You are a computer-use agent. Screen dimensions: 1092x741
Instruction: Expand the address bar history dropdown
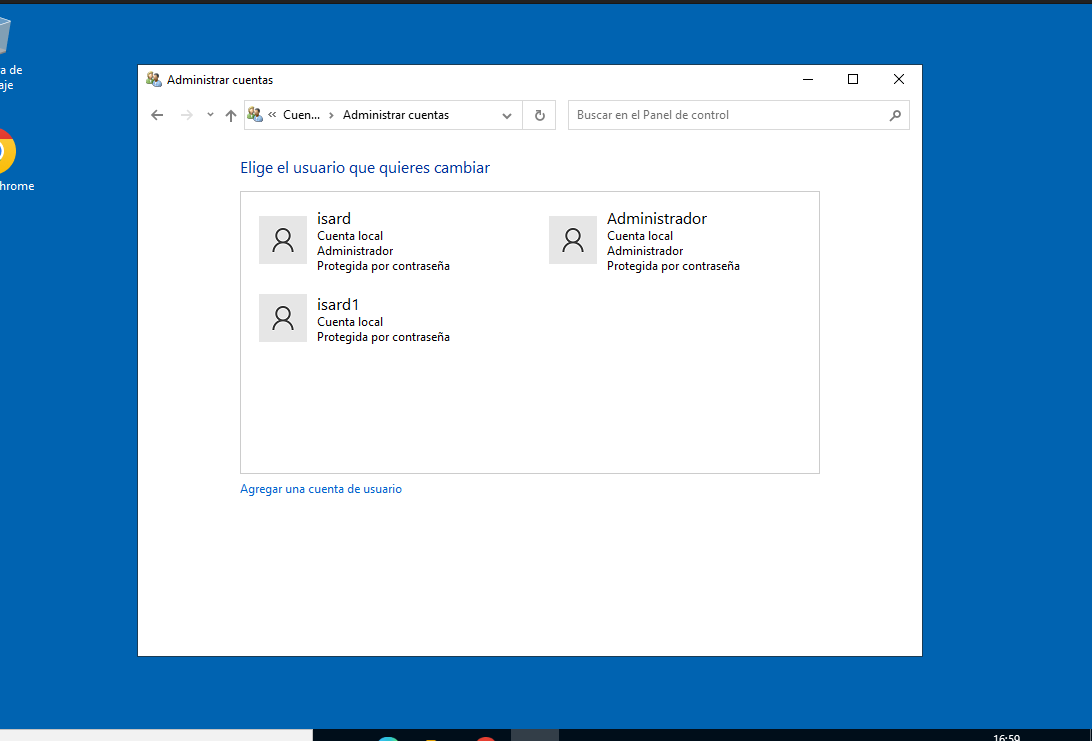(x=507, y=115)
